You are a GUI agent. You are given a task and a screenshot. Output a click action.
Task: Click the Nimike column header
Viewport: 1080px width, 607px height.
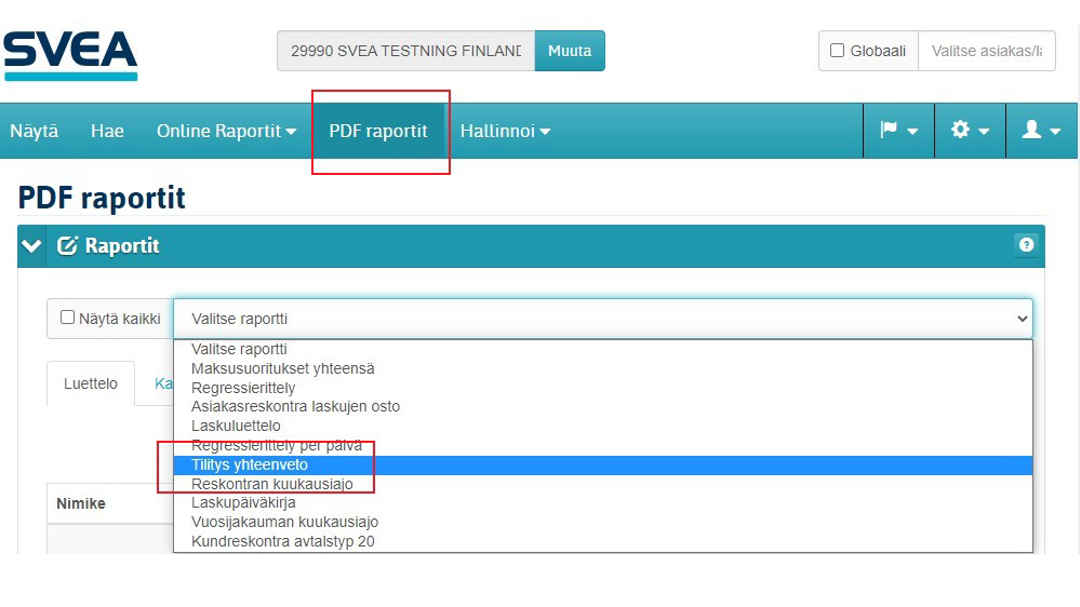click(x=81, y=504)
